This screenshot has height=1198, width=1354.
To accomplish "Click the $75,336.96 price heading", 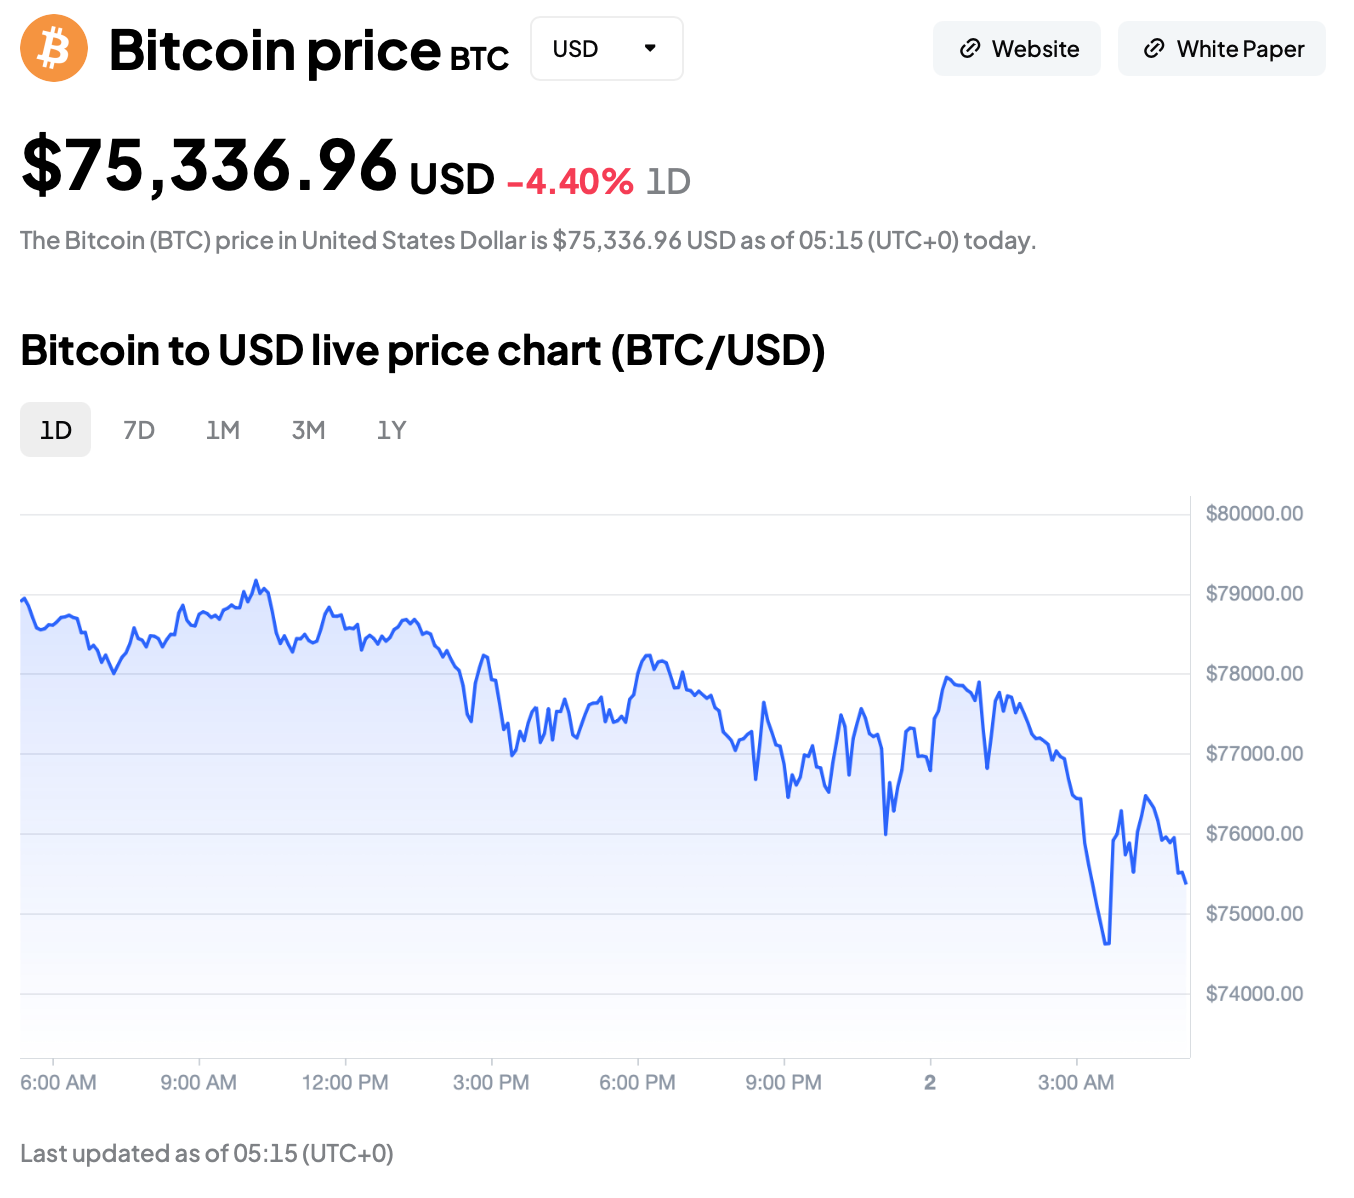I will click(210, 166).
